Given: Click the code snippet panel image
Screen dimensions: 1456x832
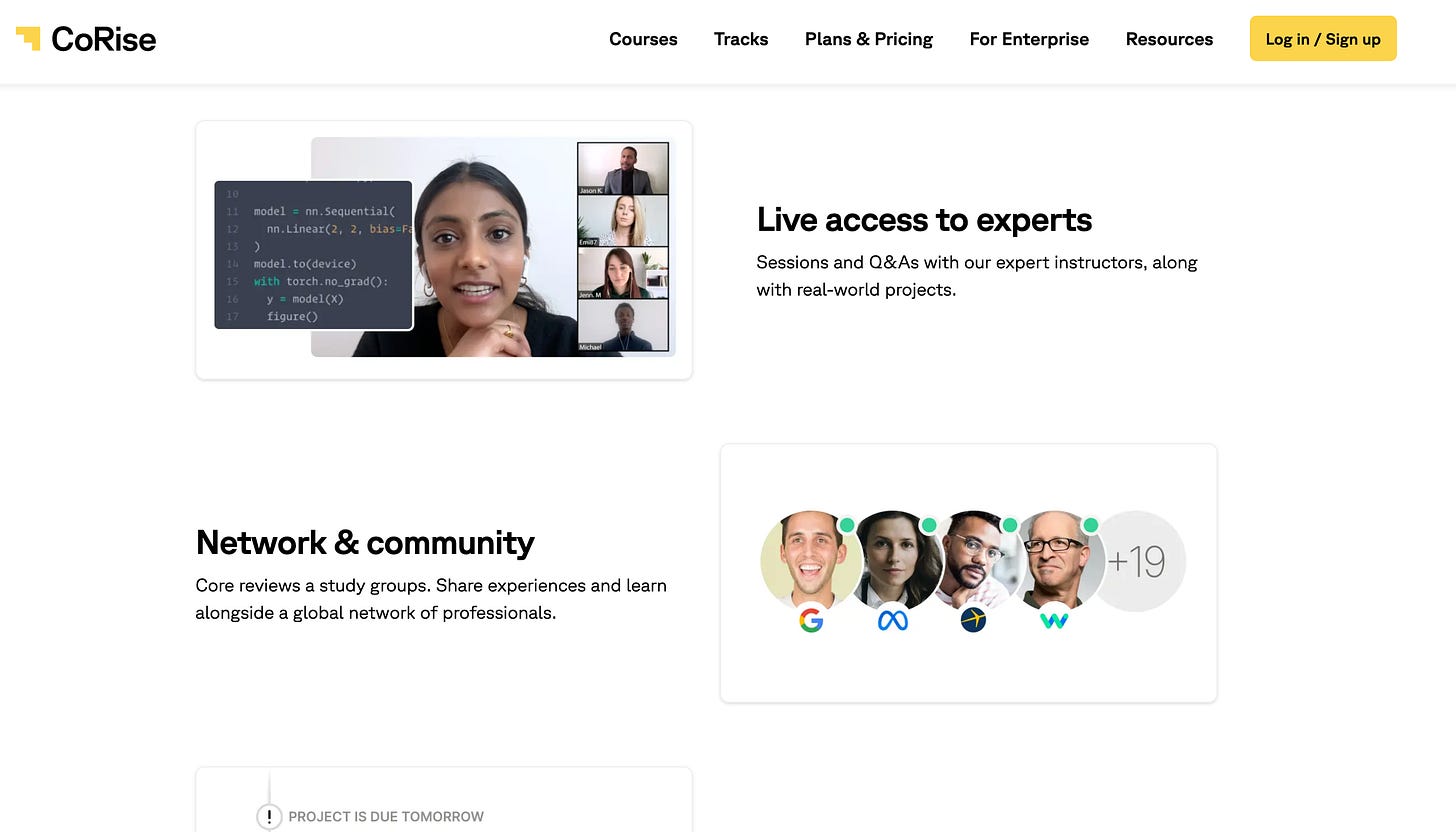Looking at the screenshot, I should (x=313, y=255).
